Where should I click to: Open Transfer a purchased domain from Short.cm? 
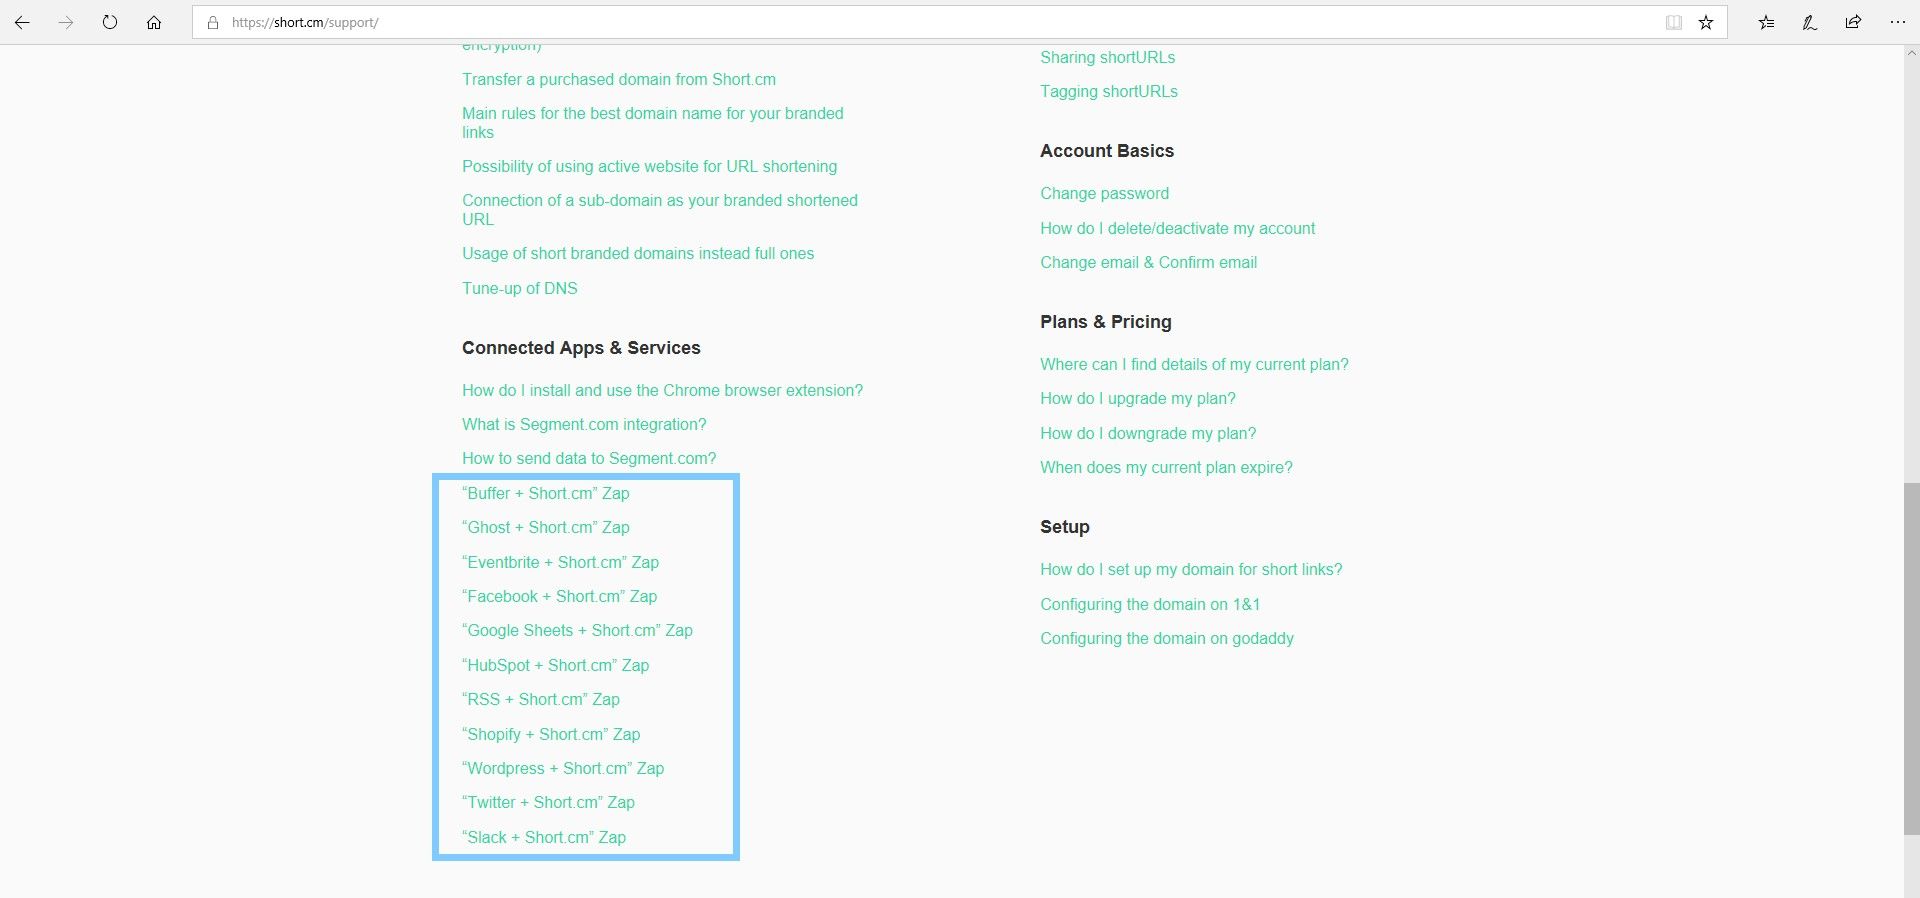coord(619,79)
